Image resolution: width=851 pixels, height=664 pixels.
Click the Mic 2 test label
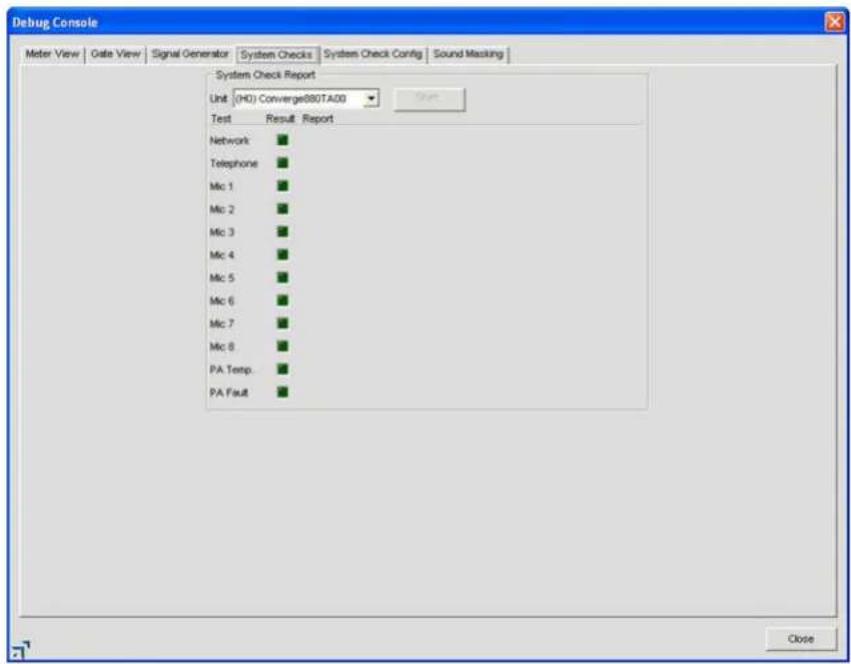click(221, 209)
